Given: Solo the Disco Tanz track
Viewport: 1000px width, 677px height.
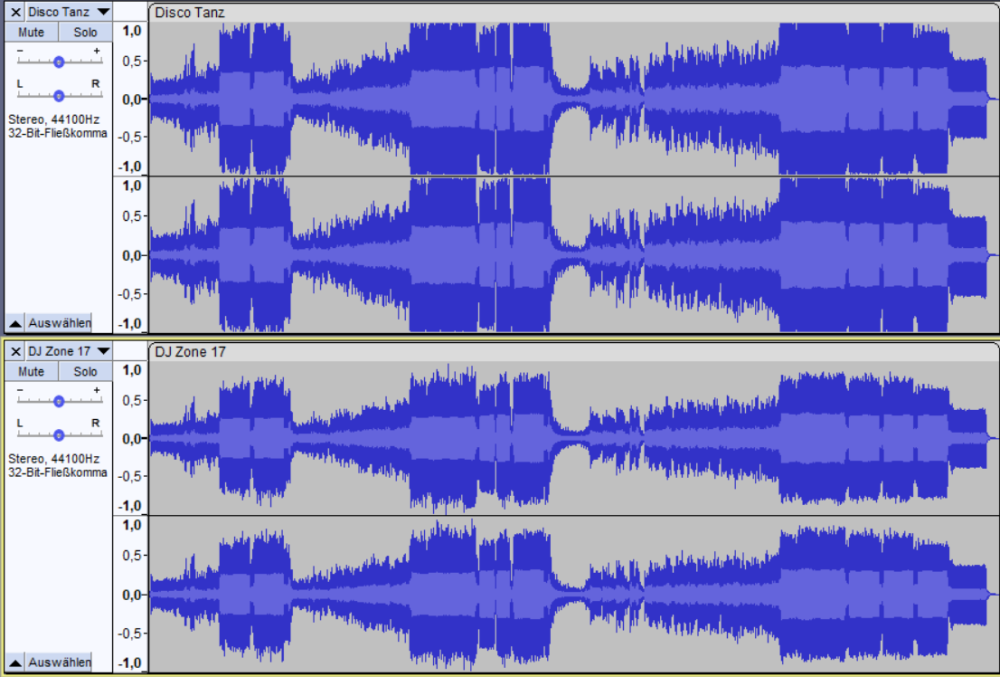Looking at the screenshot, I should click(x=85, y=32).
